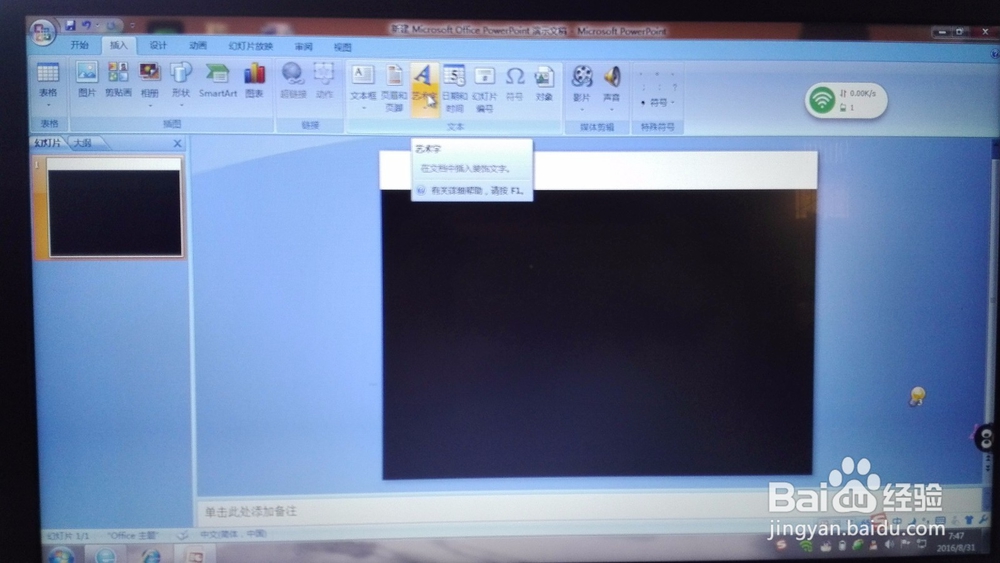
Task: Click the 表格 table grid icon
Action: coord(48,73)
